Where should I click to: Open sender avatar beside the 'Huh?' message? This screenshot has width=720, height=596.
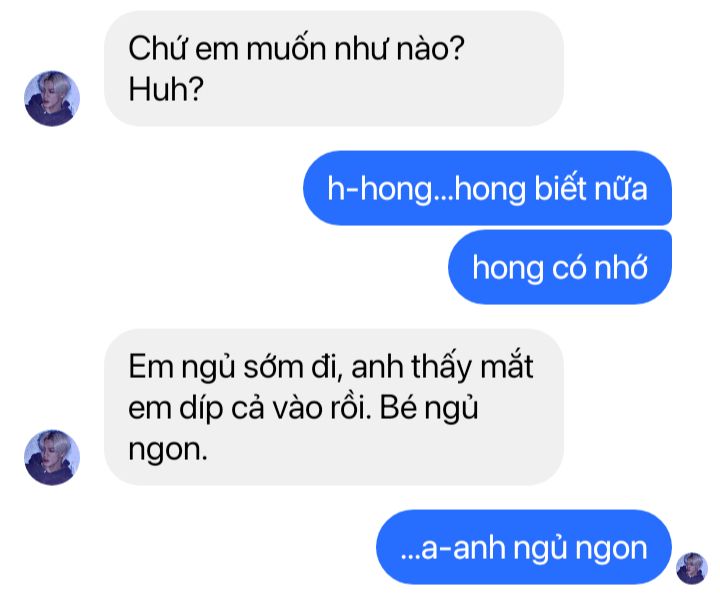(x=52, y=98)
